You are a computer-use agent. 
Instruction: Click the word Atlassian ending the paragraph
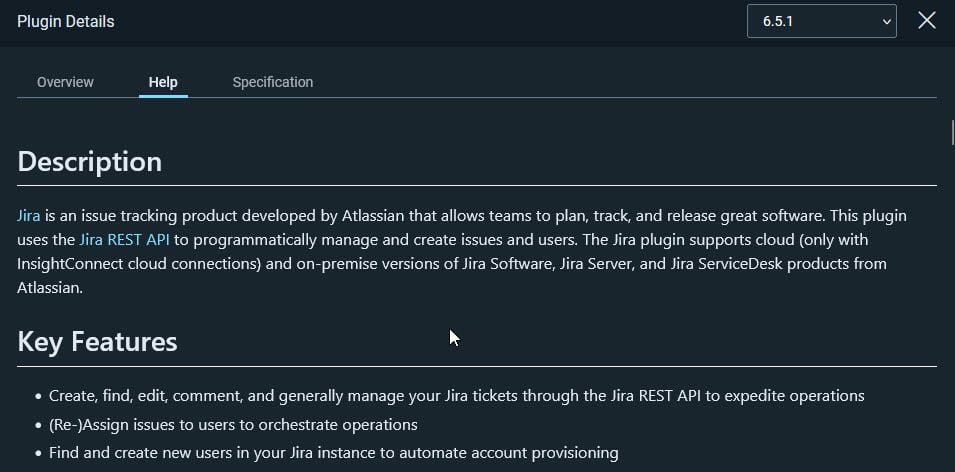coord(49,288)
